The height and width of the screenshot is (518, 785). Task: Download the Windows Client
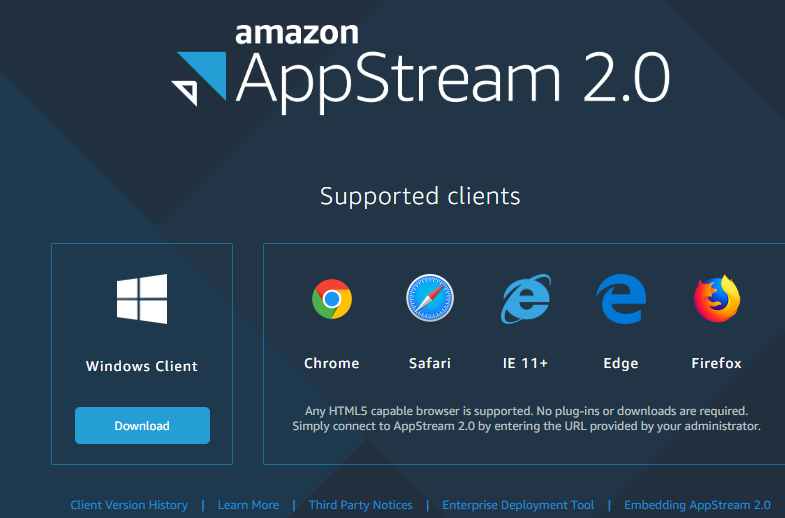(x=142, y=425)
